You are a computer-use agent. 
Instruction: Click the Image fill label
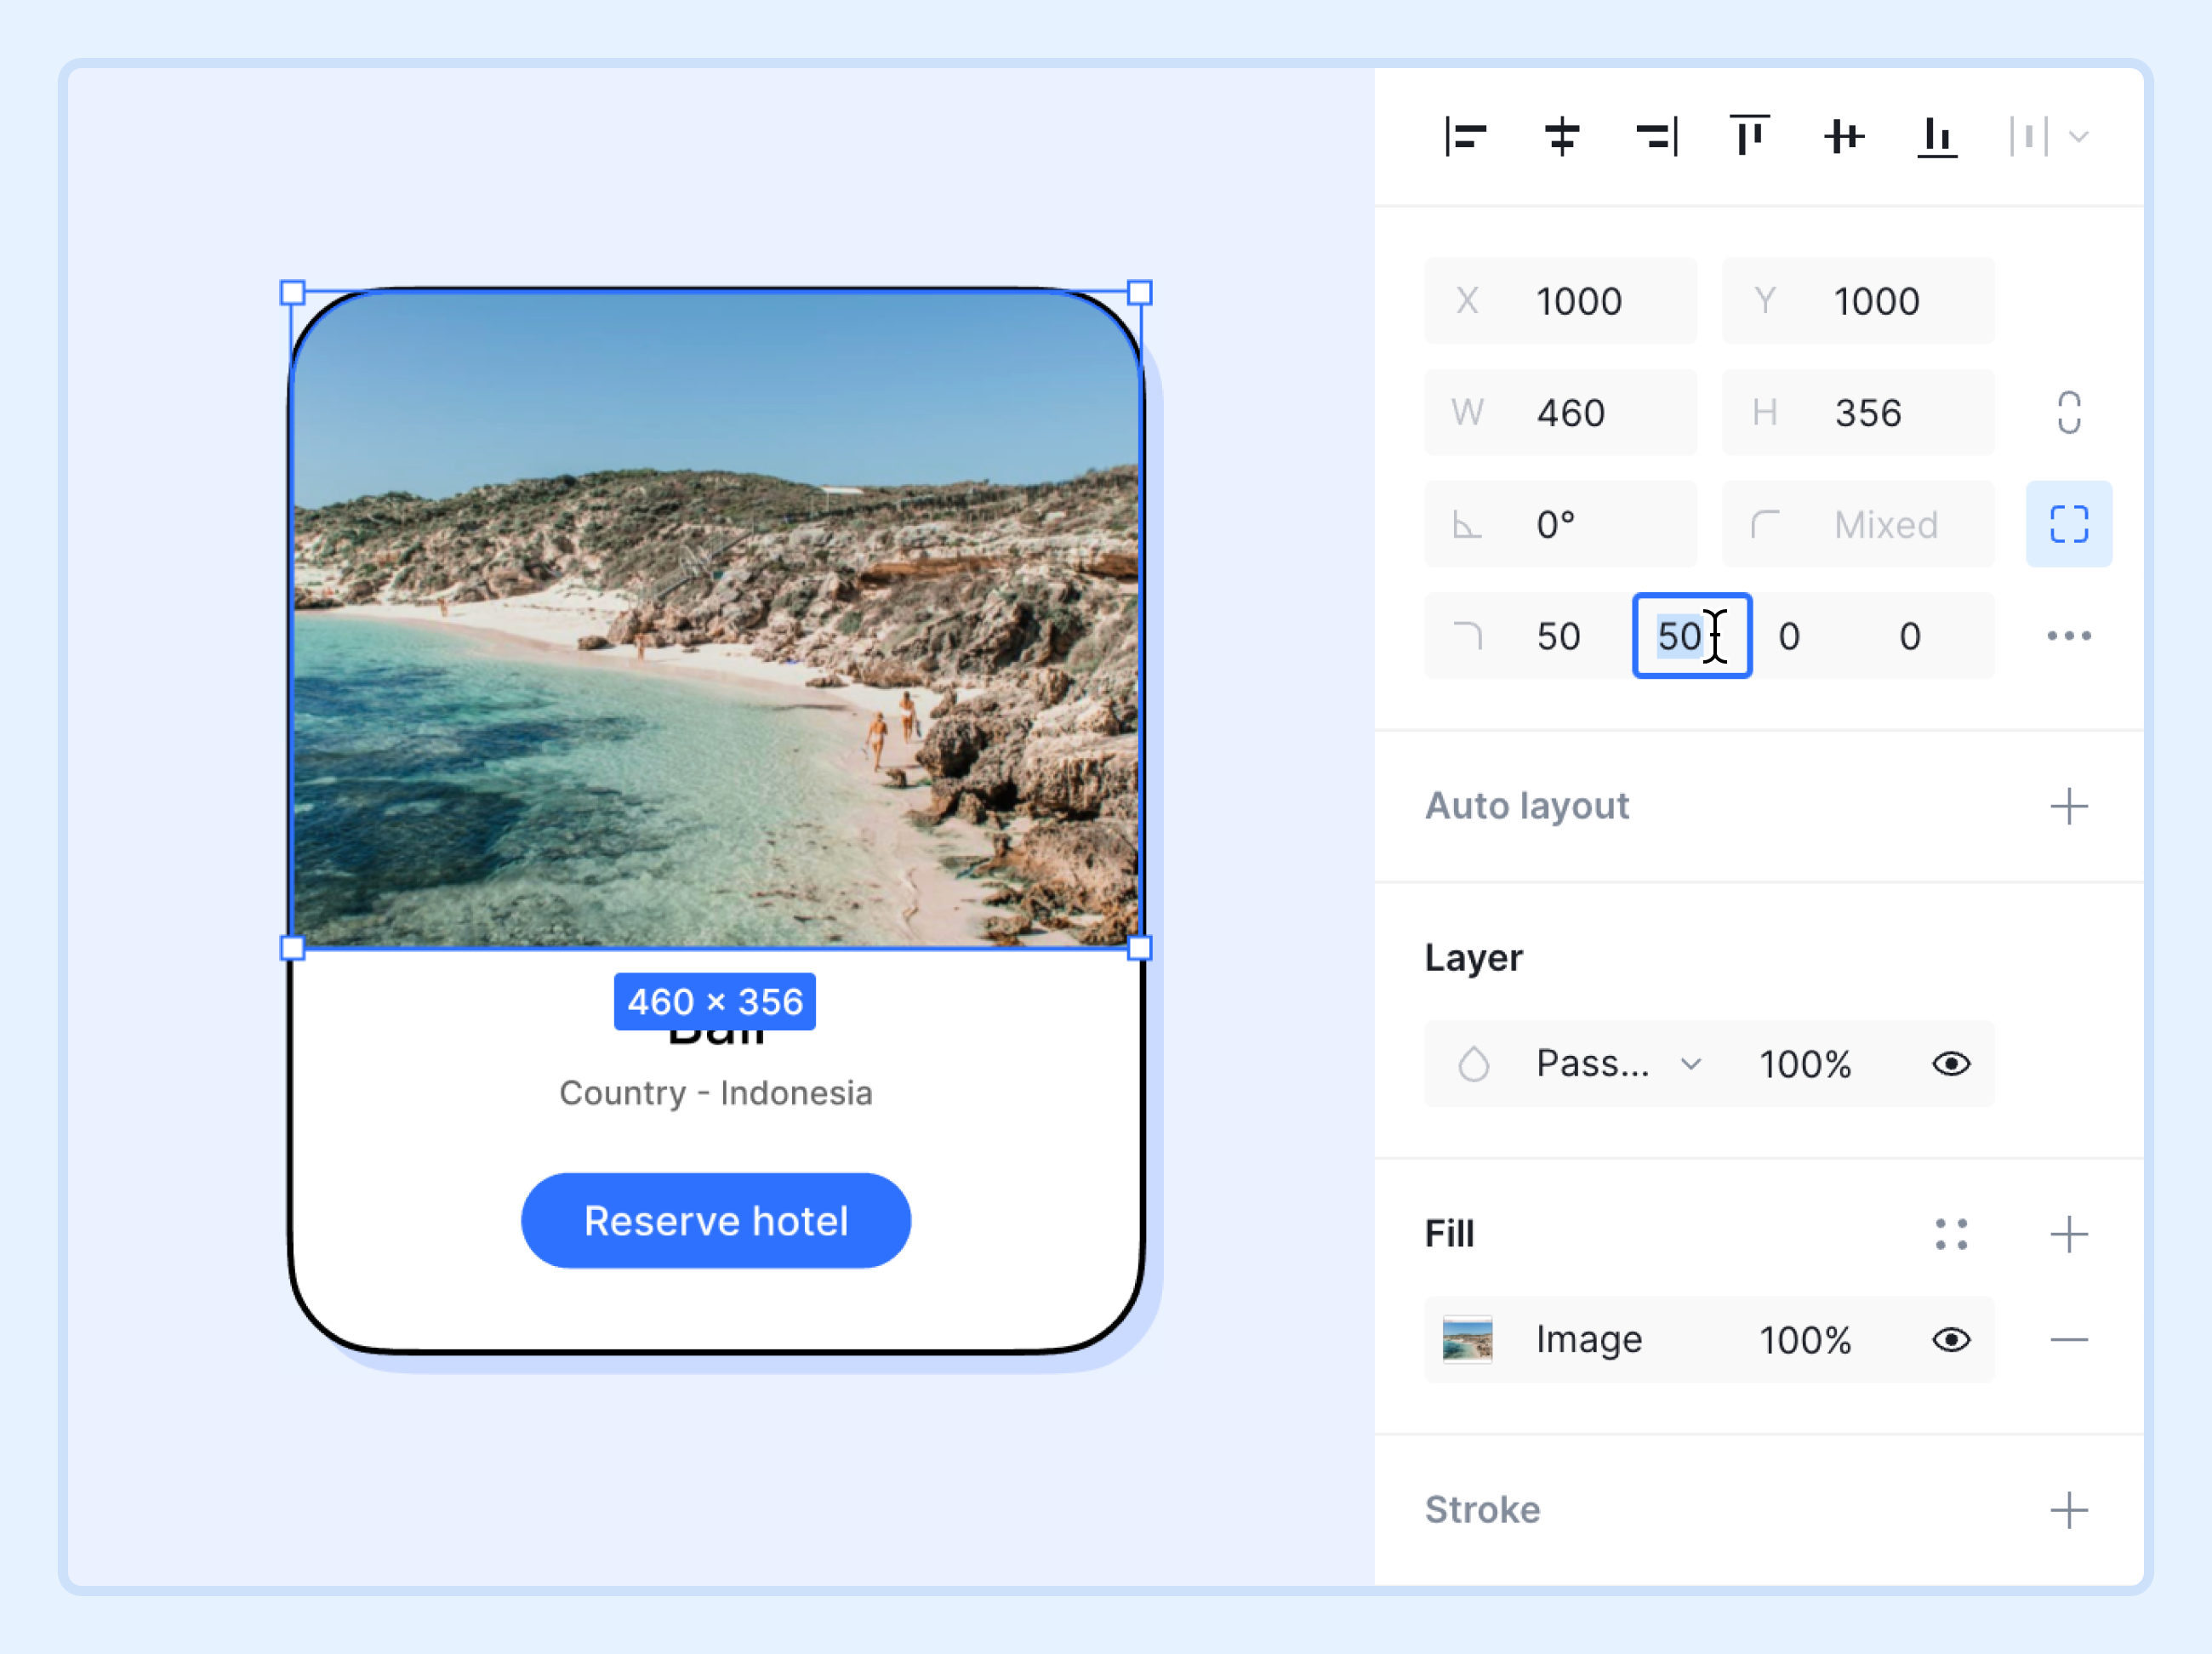(x=1589, y=1340)
